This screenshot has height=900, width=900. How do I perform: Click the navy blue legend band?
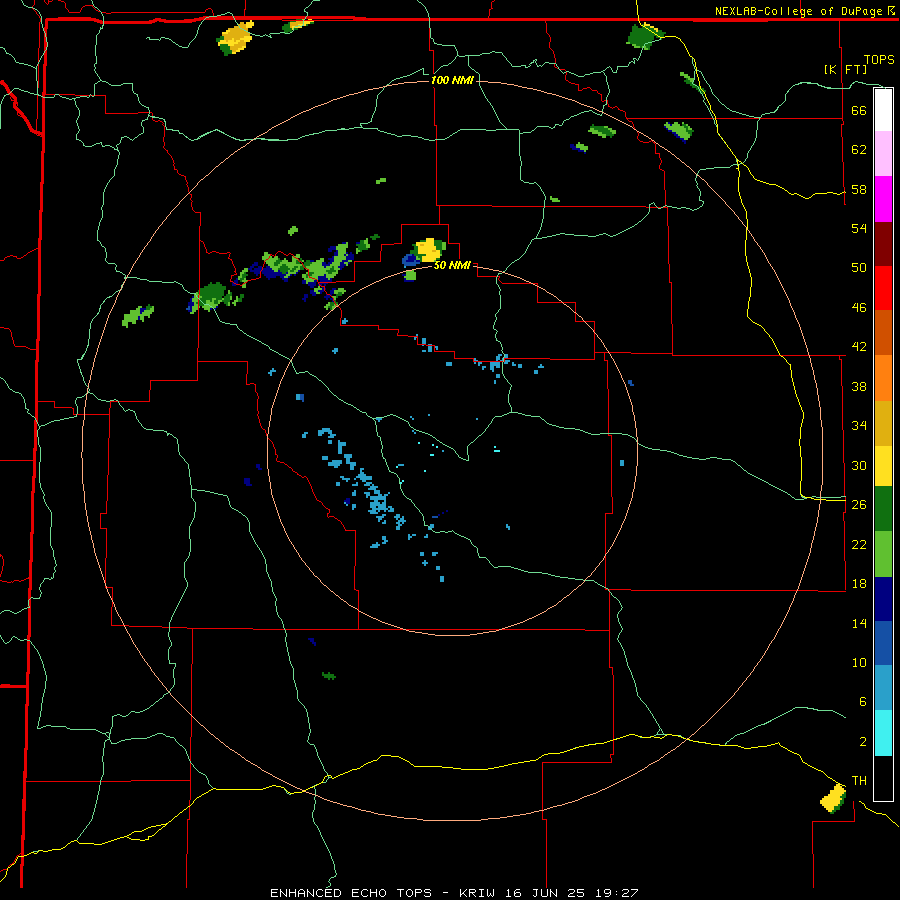tap(883, 599)
